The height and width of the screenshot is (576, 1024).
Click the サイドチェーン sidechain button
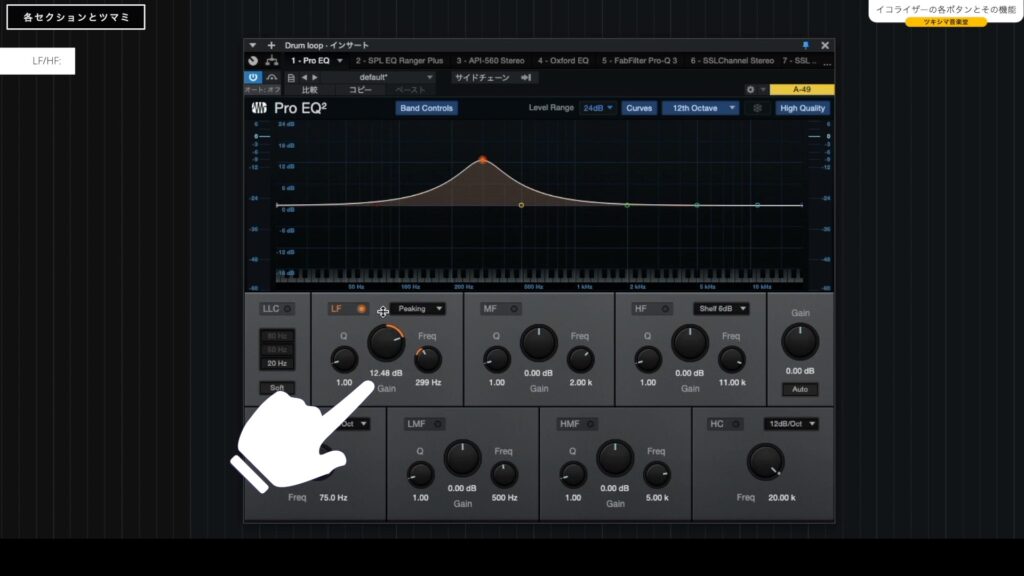[x=482, y=77]
